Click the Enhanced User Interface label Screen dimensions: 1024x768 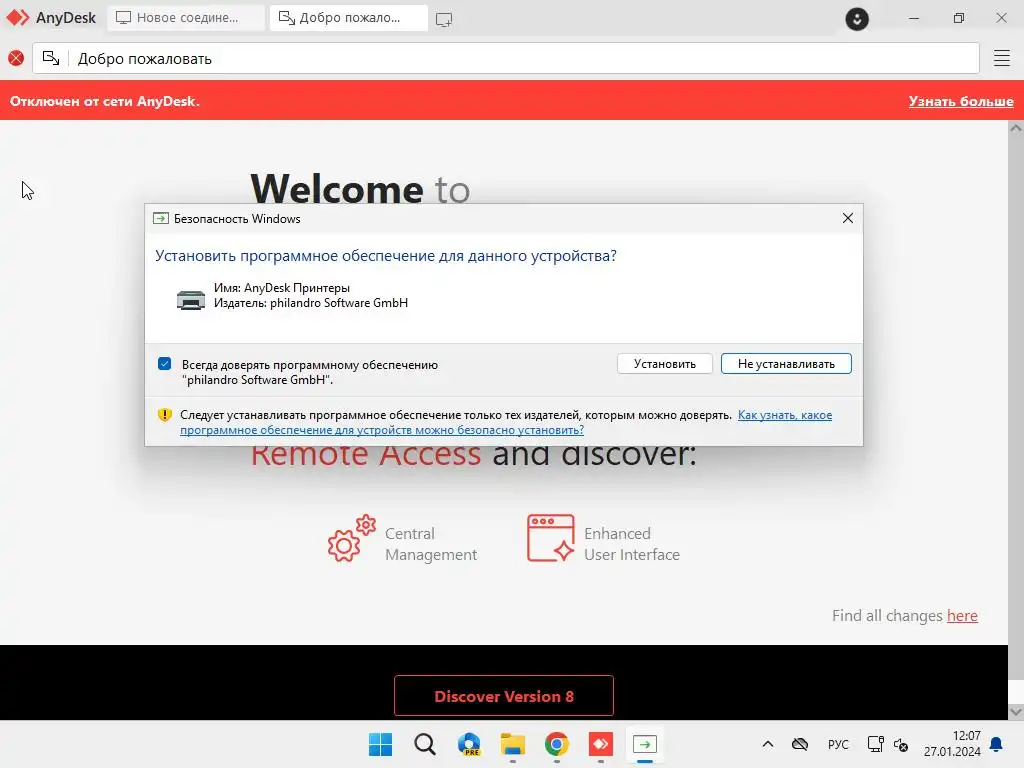point(632,544)
